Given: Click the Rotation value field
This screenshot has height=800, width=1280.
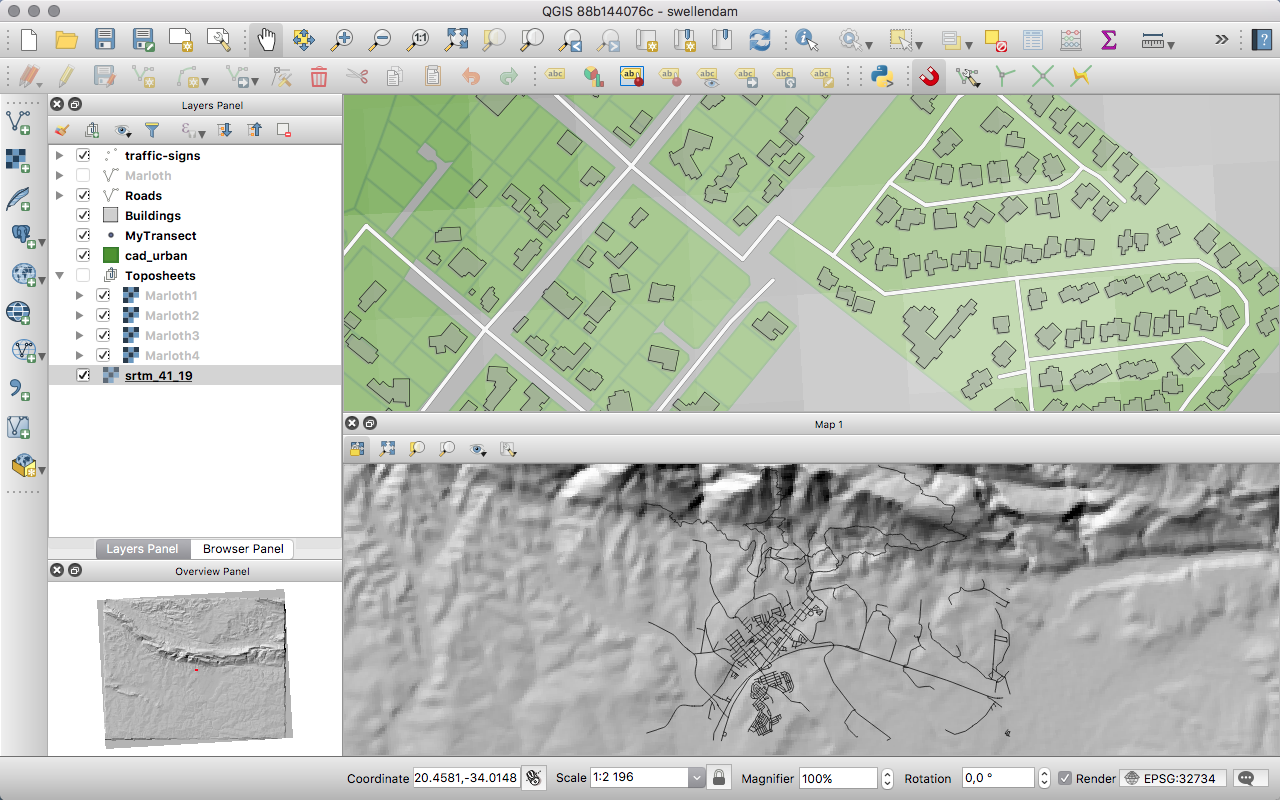Looking at the screenshot, I should pyautogui.click(x=998, y=778).
